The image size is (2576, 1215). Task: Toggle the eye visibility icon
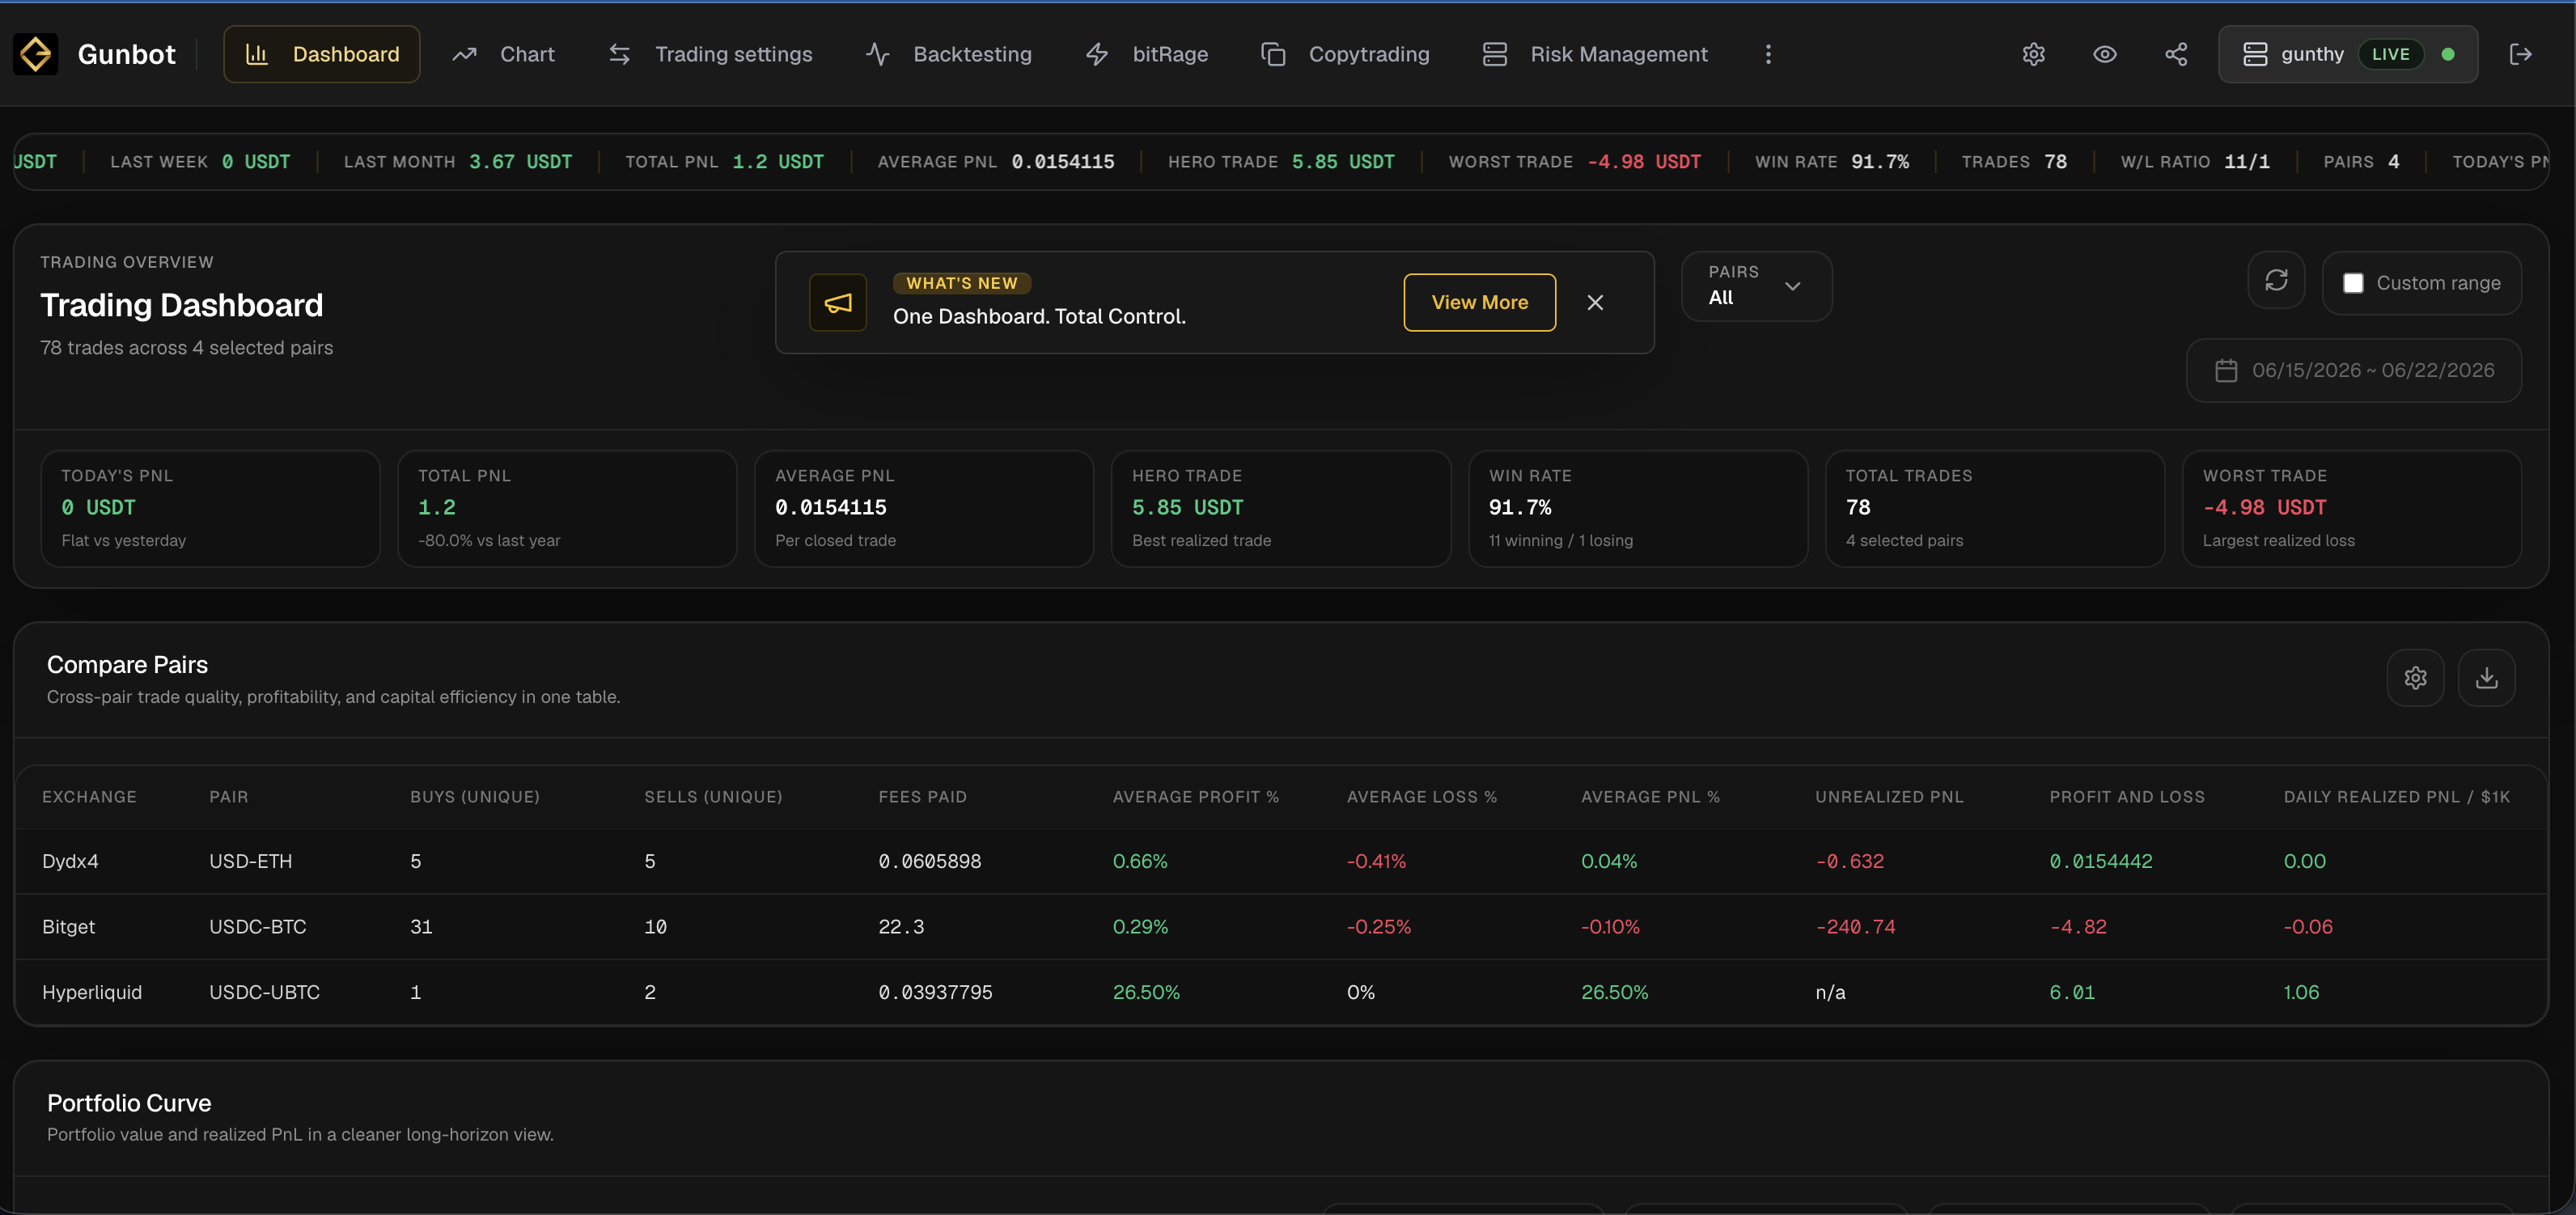pyautogui.click(x=2105, y=54)
